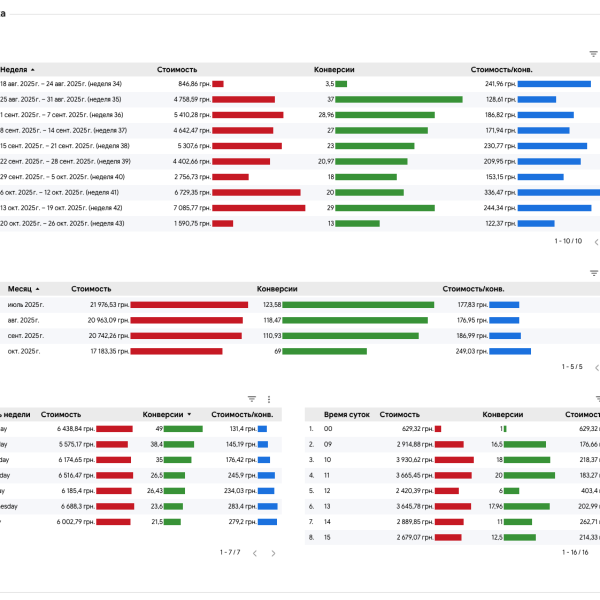Click green conversions bar for неделя 35
This screenshot has width=600, height=600.
pyautogui.click(x=412, y=100)
